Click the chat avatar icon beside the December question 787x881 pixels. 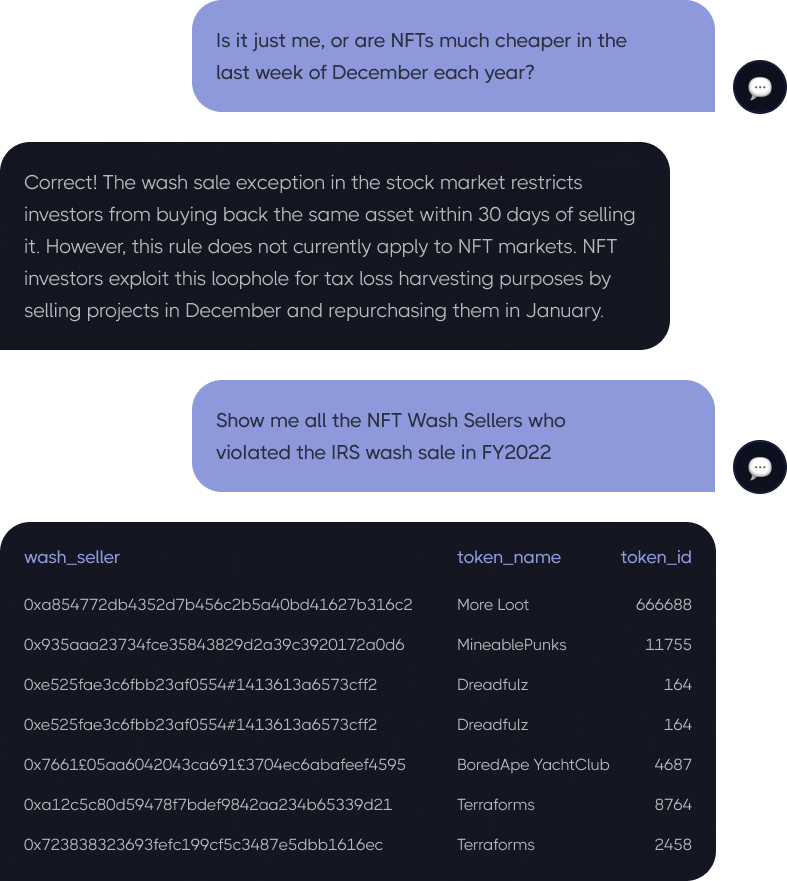[x=759, y=87]
